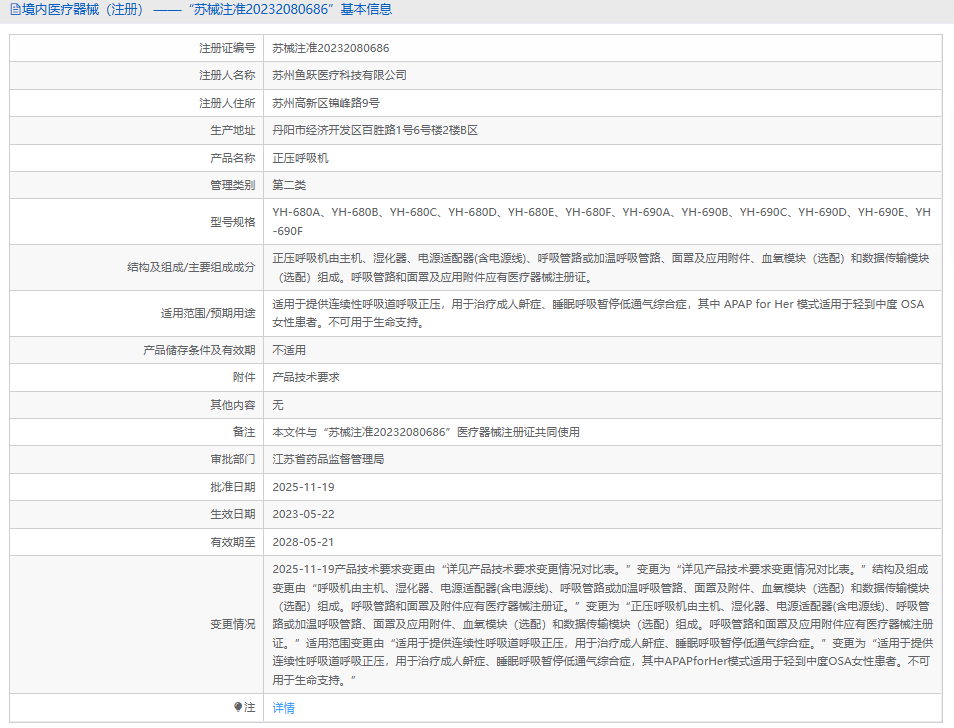Viewport: 954px width, 728px height.
Task: Click the attachment value 产品技术要求
Action: click(x=306, y=377)
